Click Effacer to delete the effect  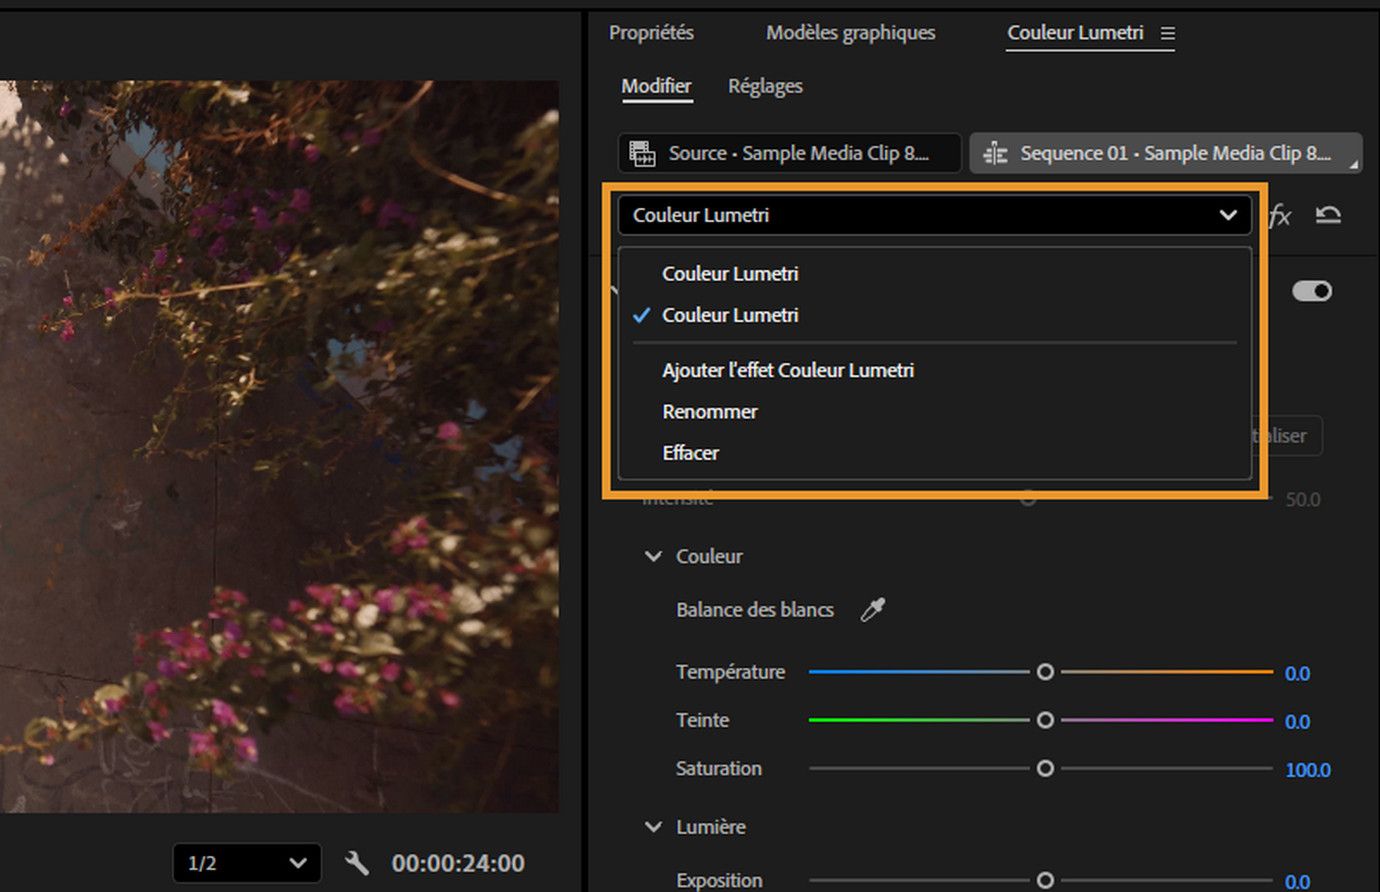[690, 452]
